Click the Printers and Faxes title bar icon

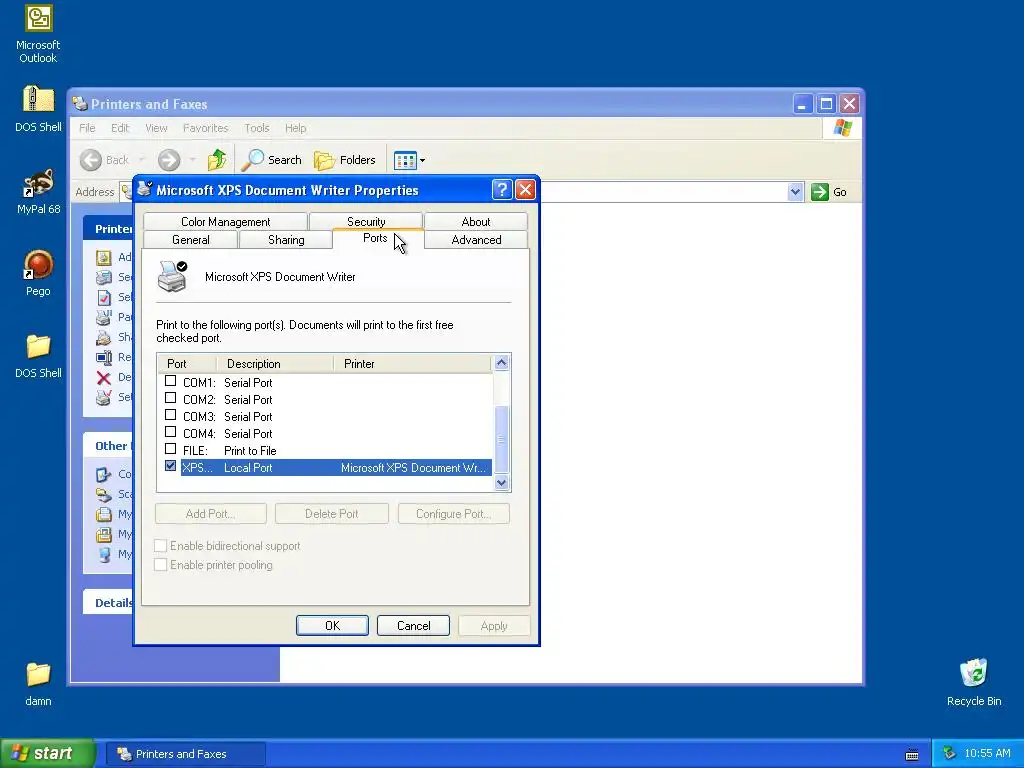80,104
